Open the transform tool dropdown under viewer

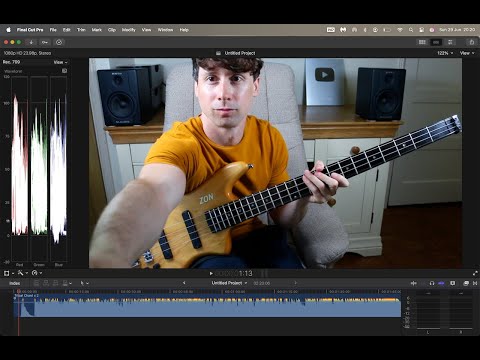9,273
